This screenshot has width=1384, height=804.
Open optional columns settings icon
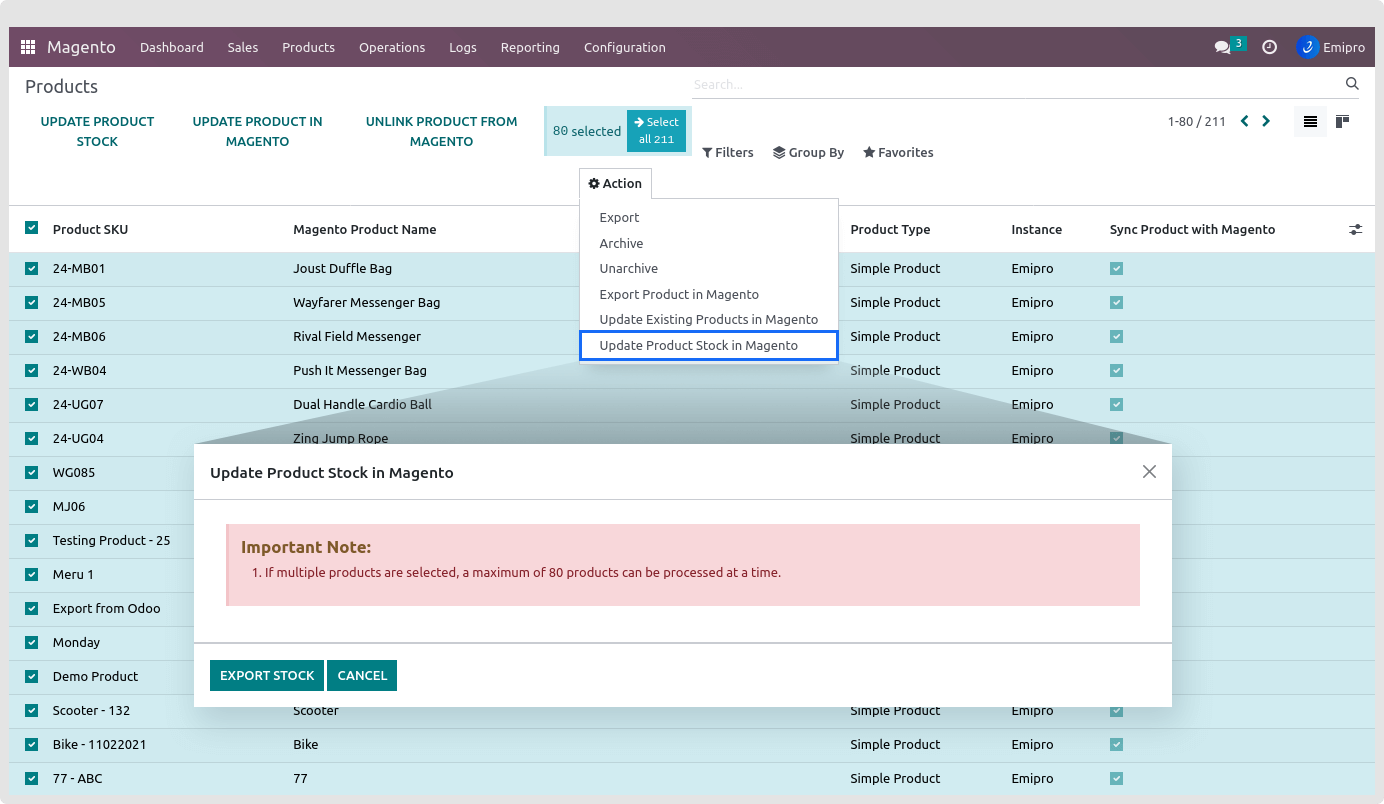[x=1355, y=229]
